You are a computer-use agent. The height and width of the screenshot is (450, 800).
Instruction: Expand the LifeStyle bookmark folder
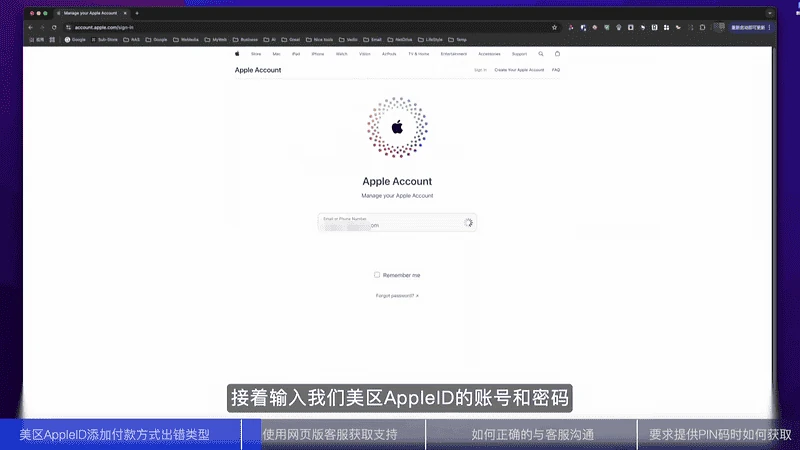431,40
